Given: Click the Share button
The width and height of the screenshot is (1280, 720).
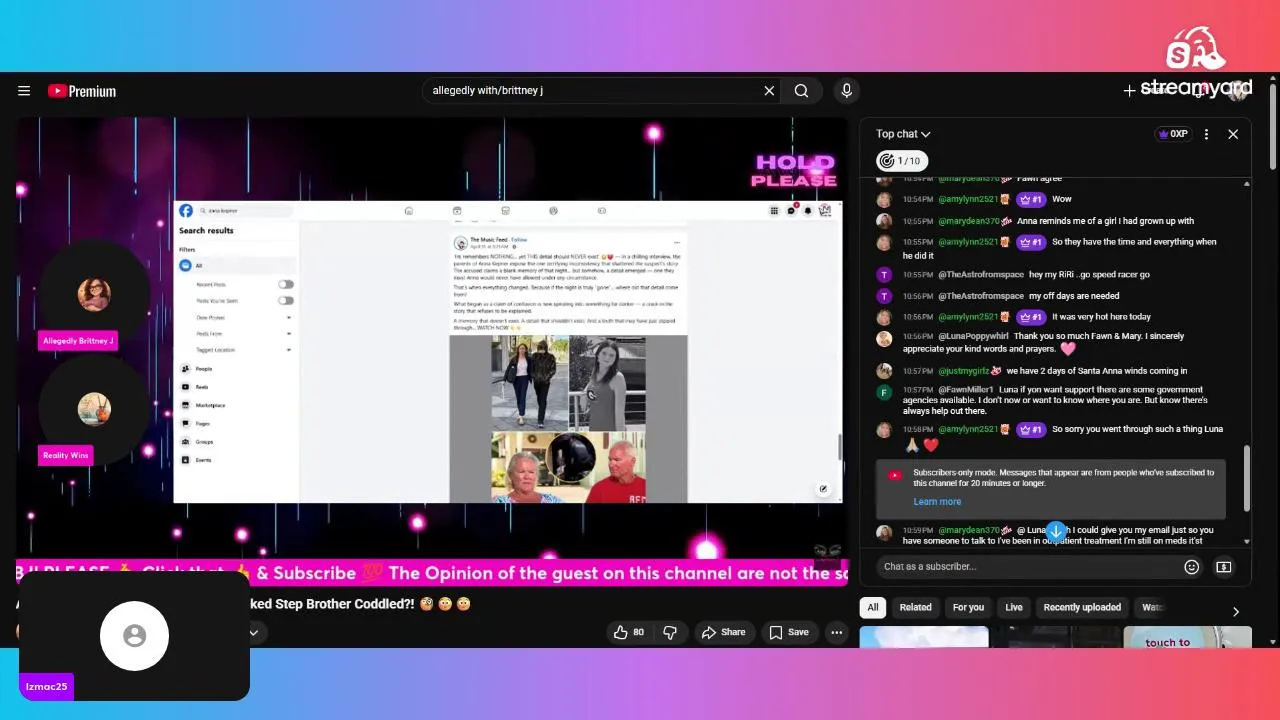Looking at the screenshot, I should (723, 632).
